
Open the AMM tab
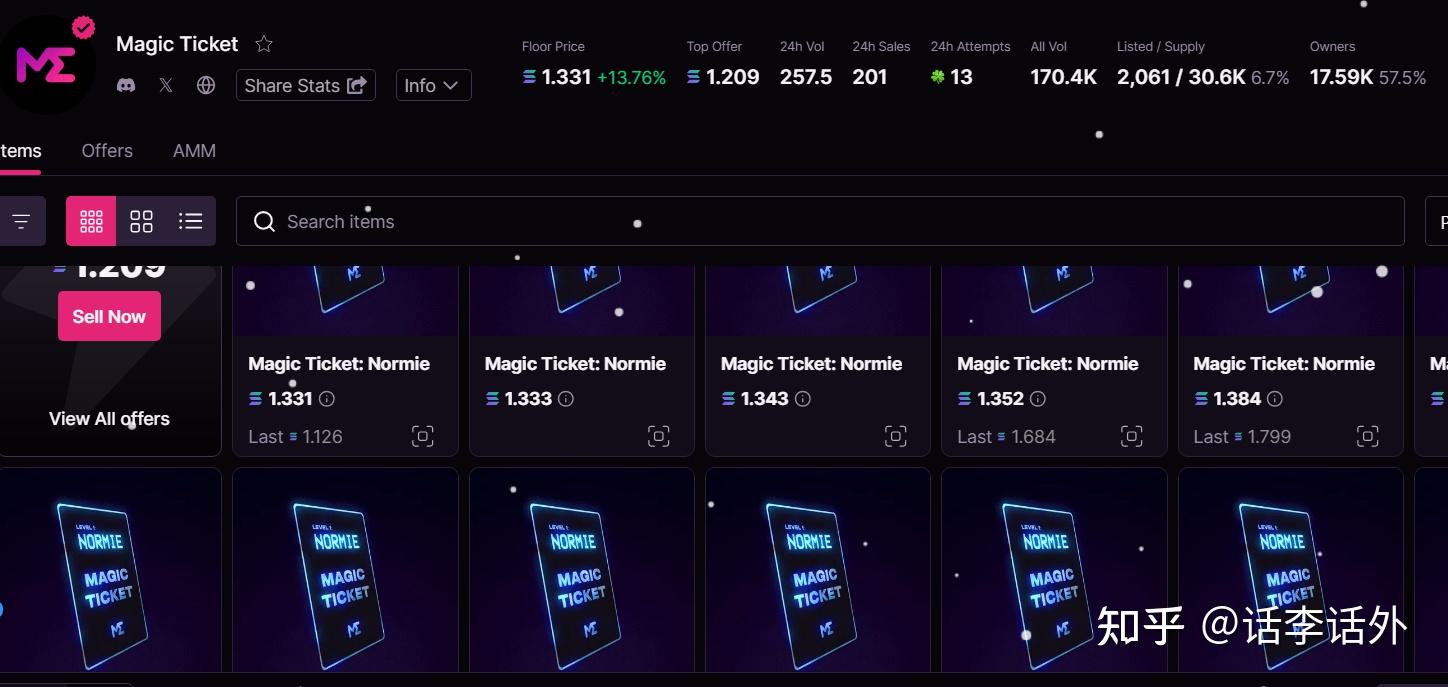coord(194,151)
